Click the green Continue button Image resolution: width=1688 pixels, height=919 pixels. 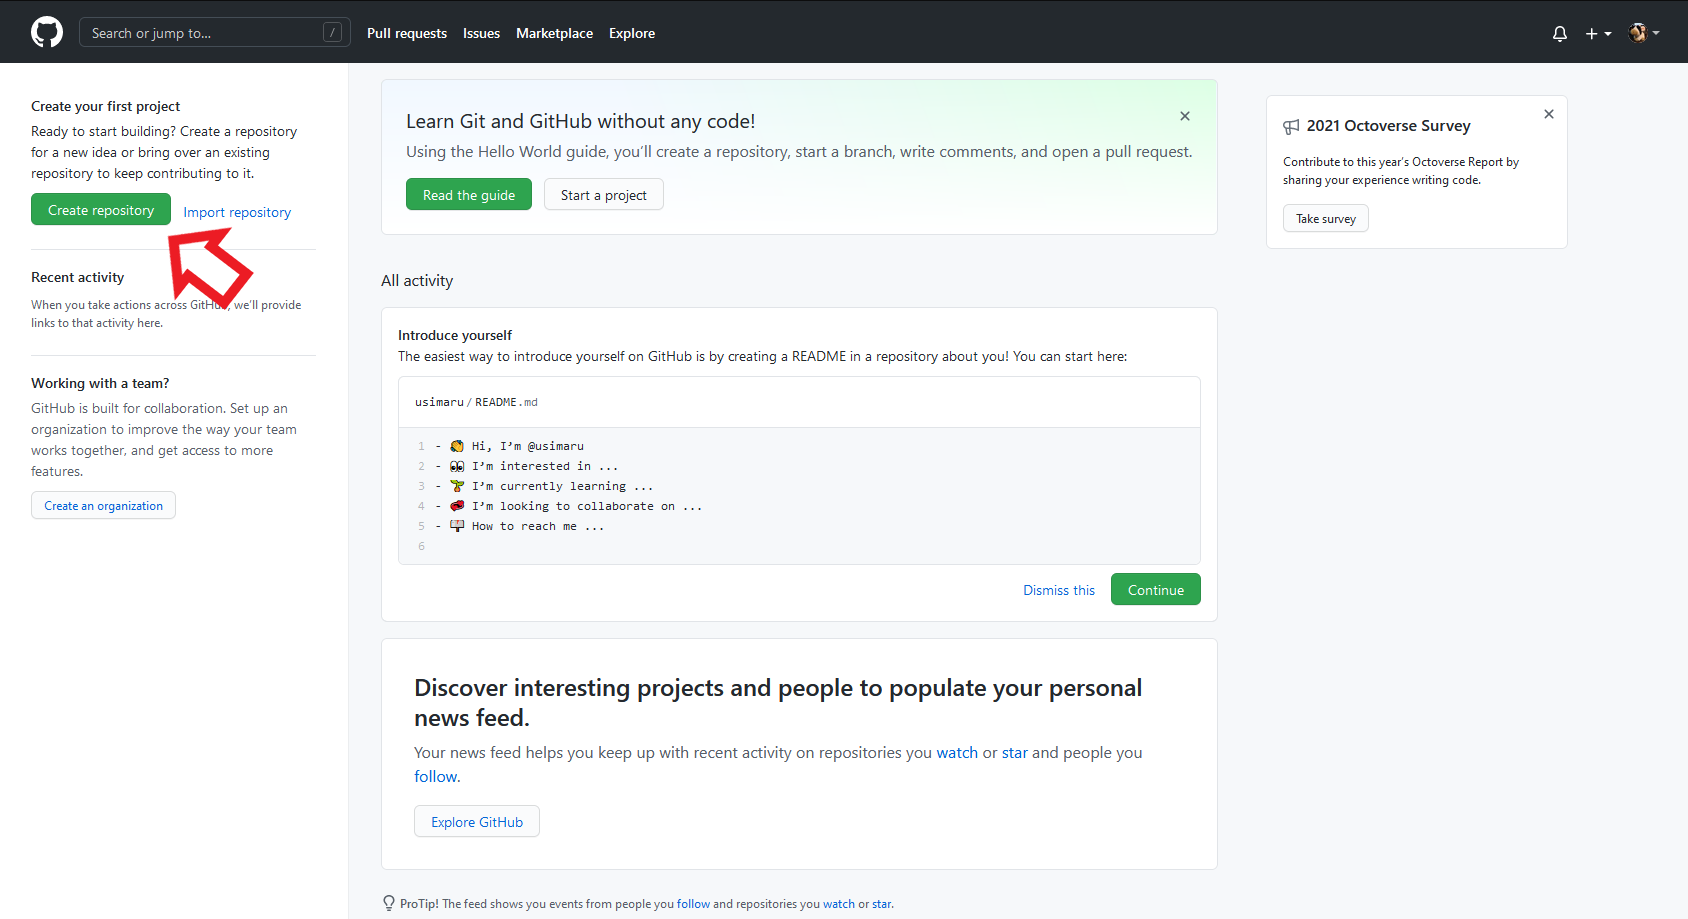tap(1156, 590)
